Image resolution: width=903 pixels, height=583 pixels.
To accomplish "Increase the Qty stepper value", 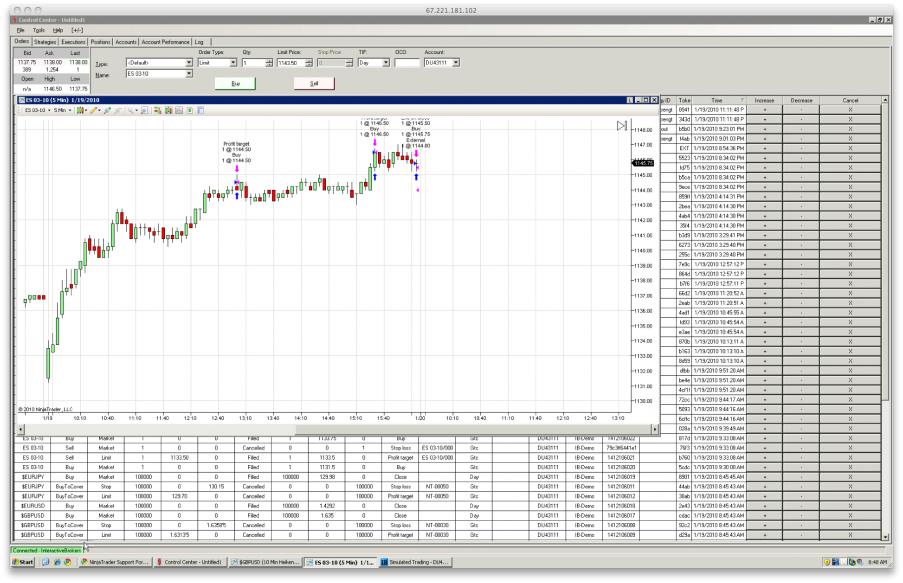I will [x=269, y=60].
